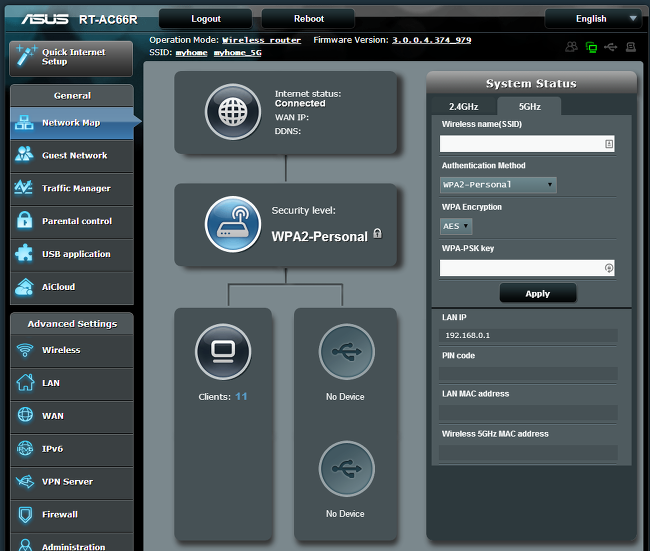Click the guest network status icon
The image size is (650, 551).
point(571,47)
